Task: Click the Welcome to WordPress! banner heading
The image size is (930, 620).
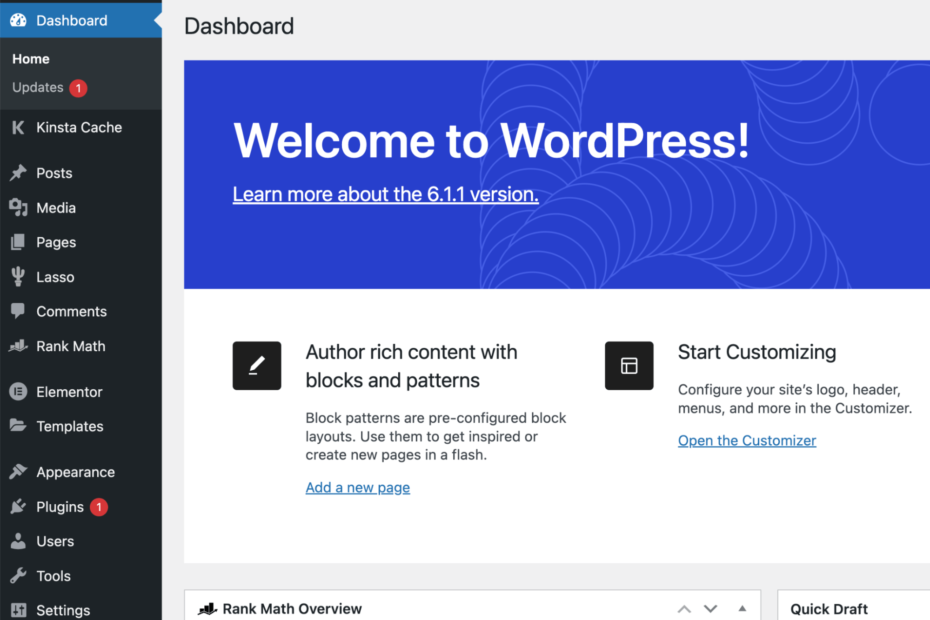Action: pyautogui.click(x=491, y=141)
